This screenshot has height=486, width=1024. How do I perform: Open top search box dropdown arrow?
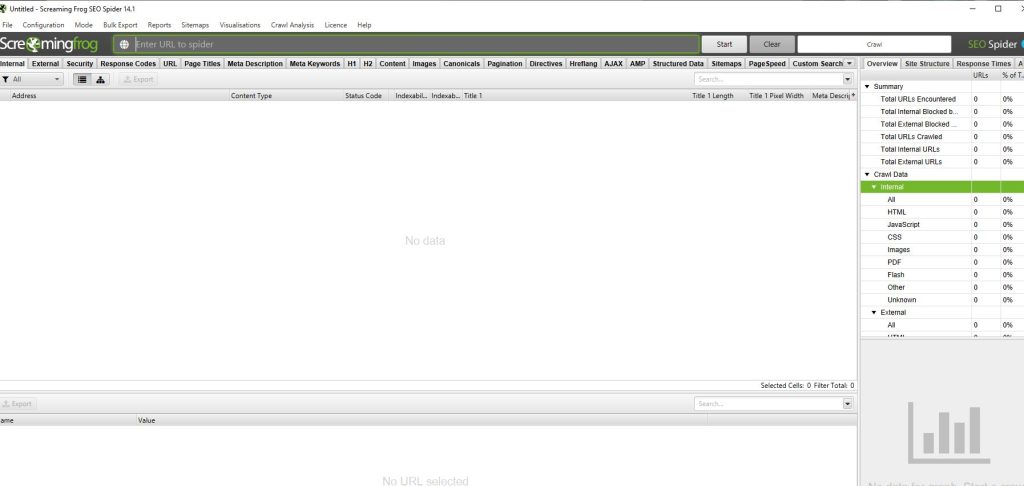pos(848,79)
